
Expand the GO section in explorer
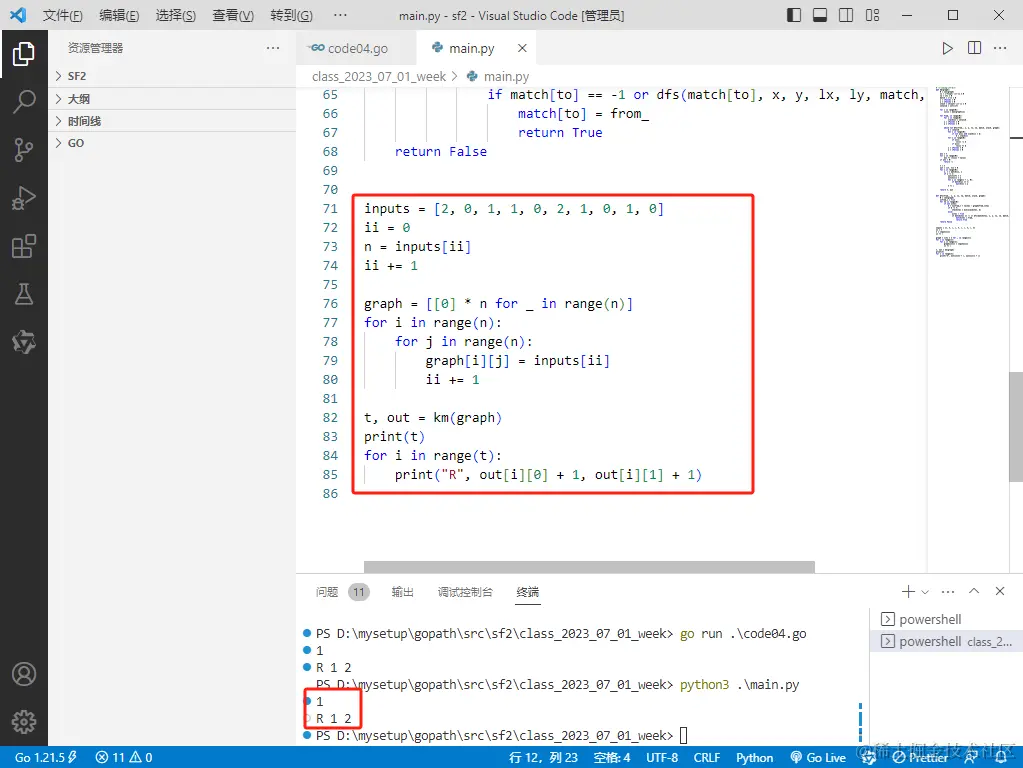[172, 144]
